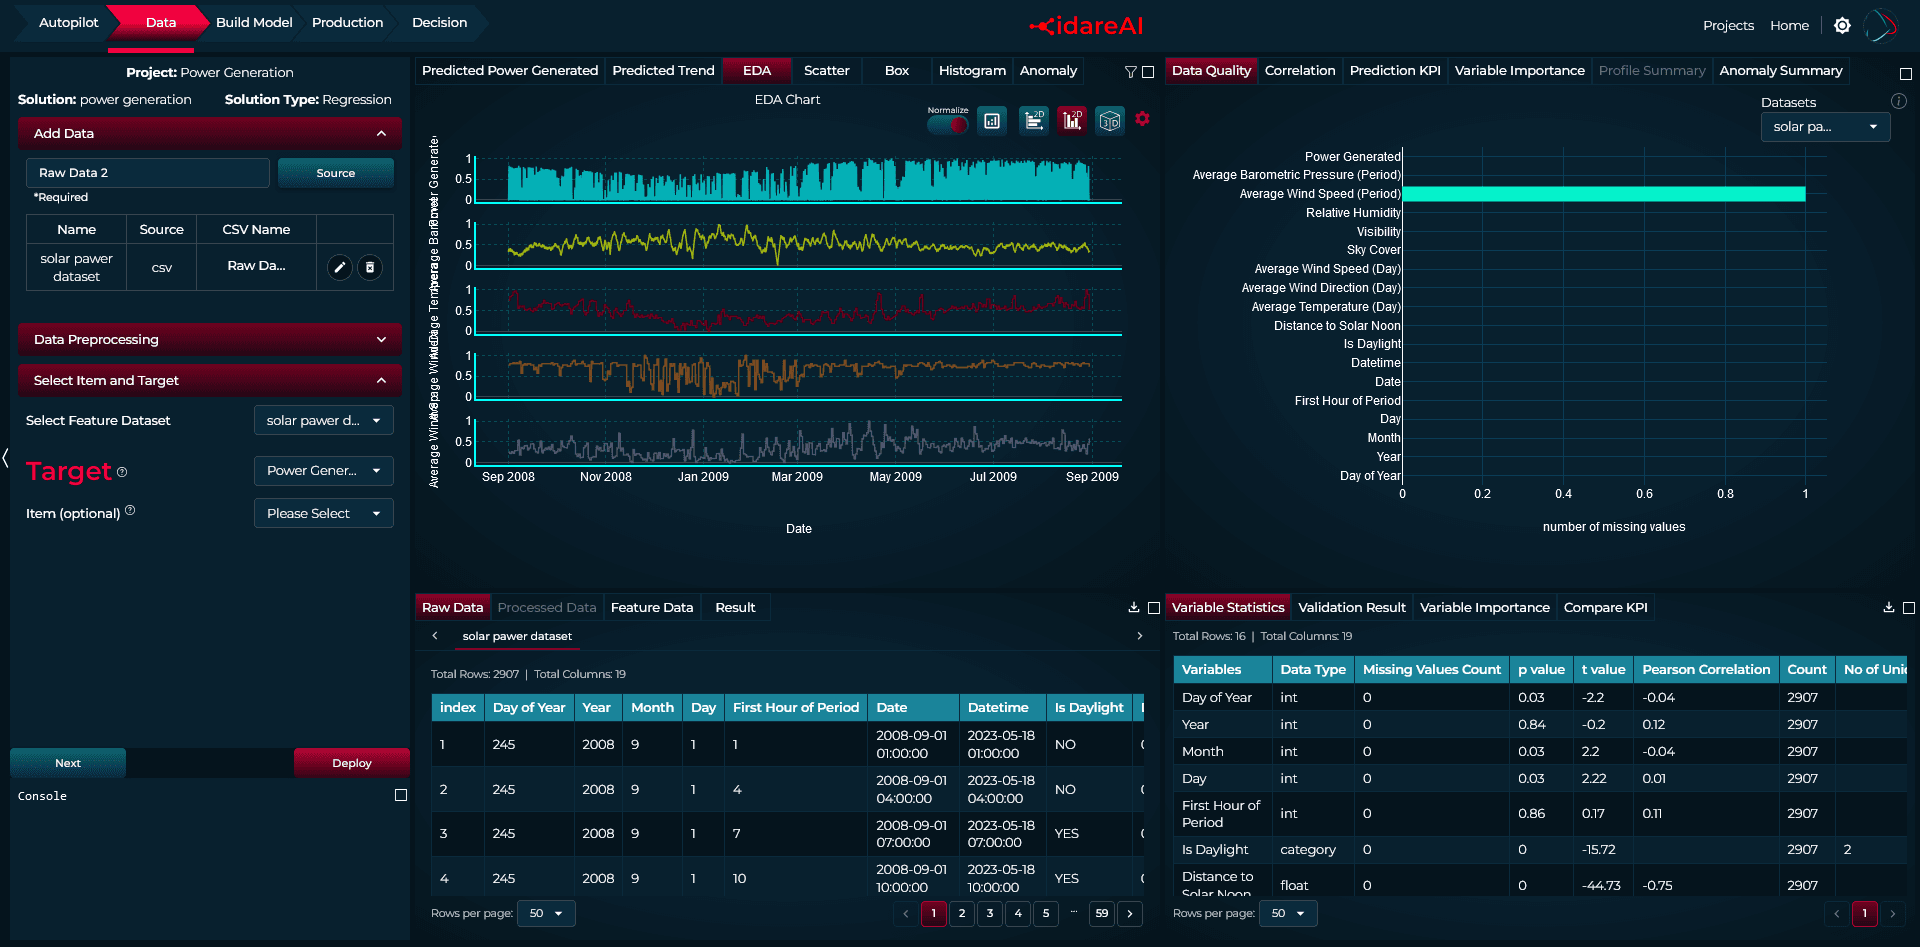Open application settings gear in header
The height and width of the screenshot is (947, 1920).
(x=1842, y=26)
